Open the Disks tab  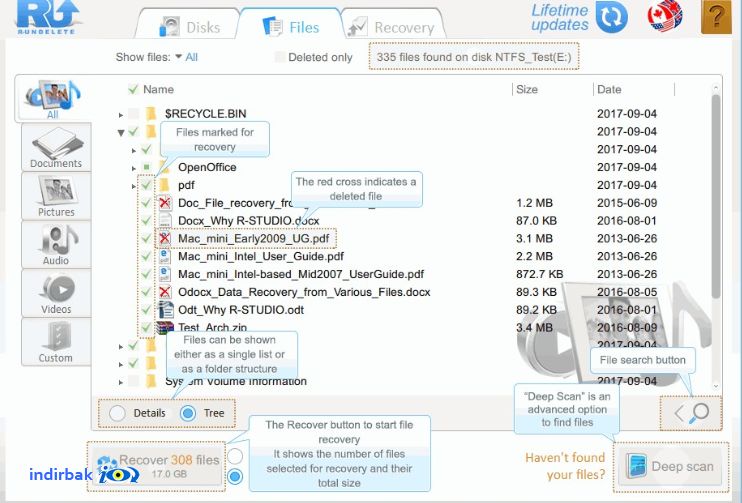coord(189,26)
